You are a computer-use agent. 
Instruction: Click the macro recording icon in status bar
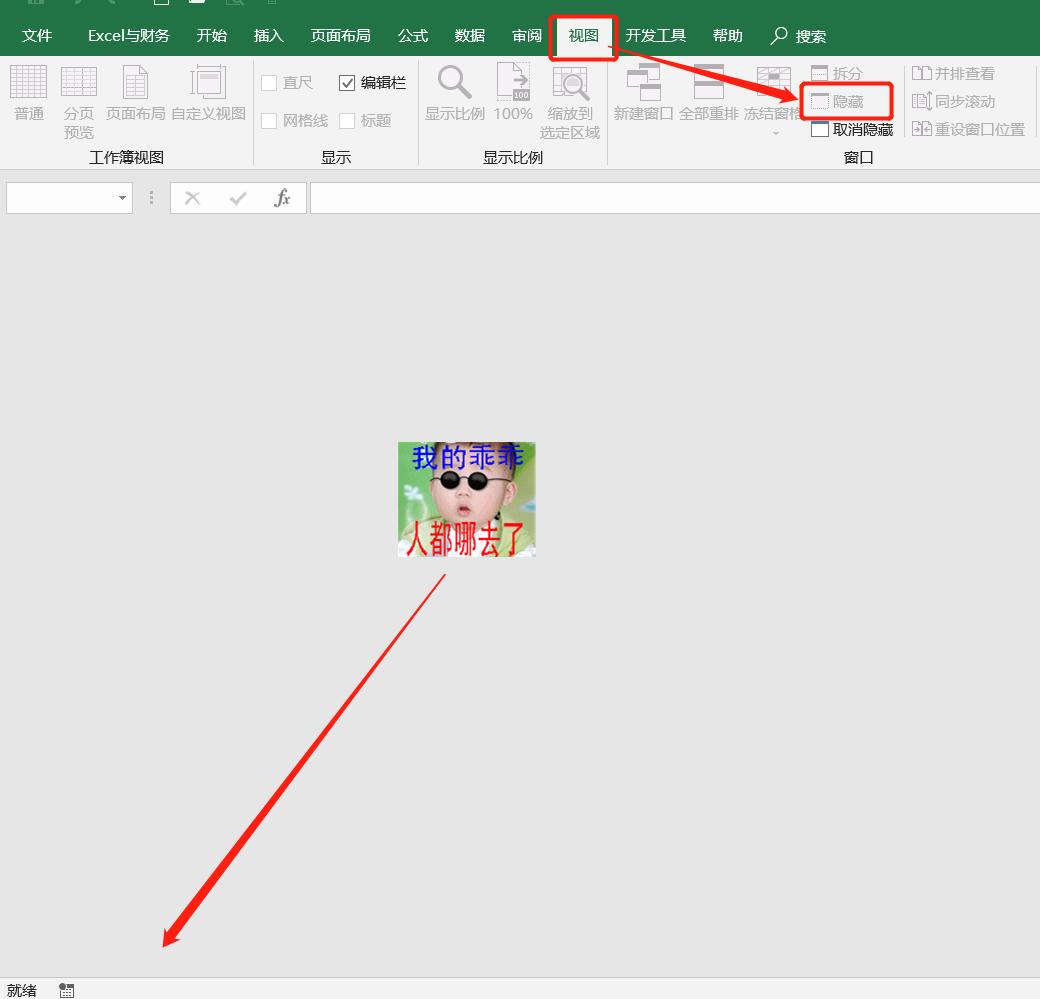(x=66, y=990)
